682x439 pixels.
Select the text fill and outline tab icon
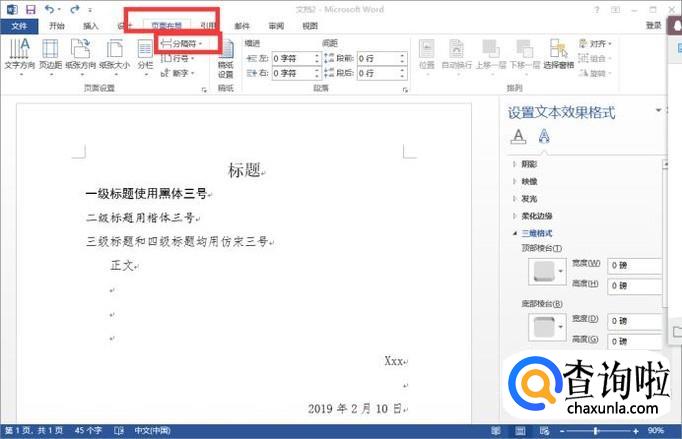[x=518, y=137]
